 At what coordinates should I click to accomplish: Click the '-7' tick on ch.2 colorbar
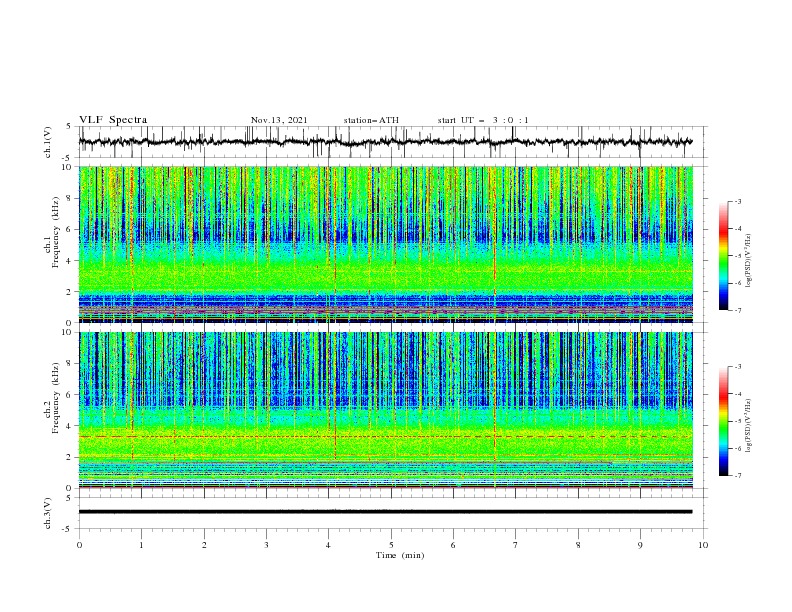tap(738, 476)
